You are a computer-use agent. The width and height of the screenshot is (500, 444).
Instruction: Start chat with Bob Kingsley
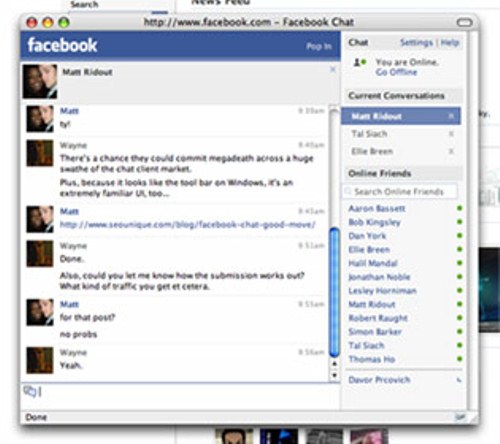pyautogui.click(x=374, y=222)
